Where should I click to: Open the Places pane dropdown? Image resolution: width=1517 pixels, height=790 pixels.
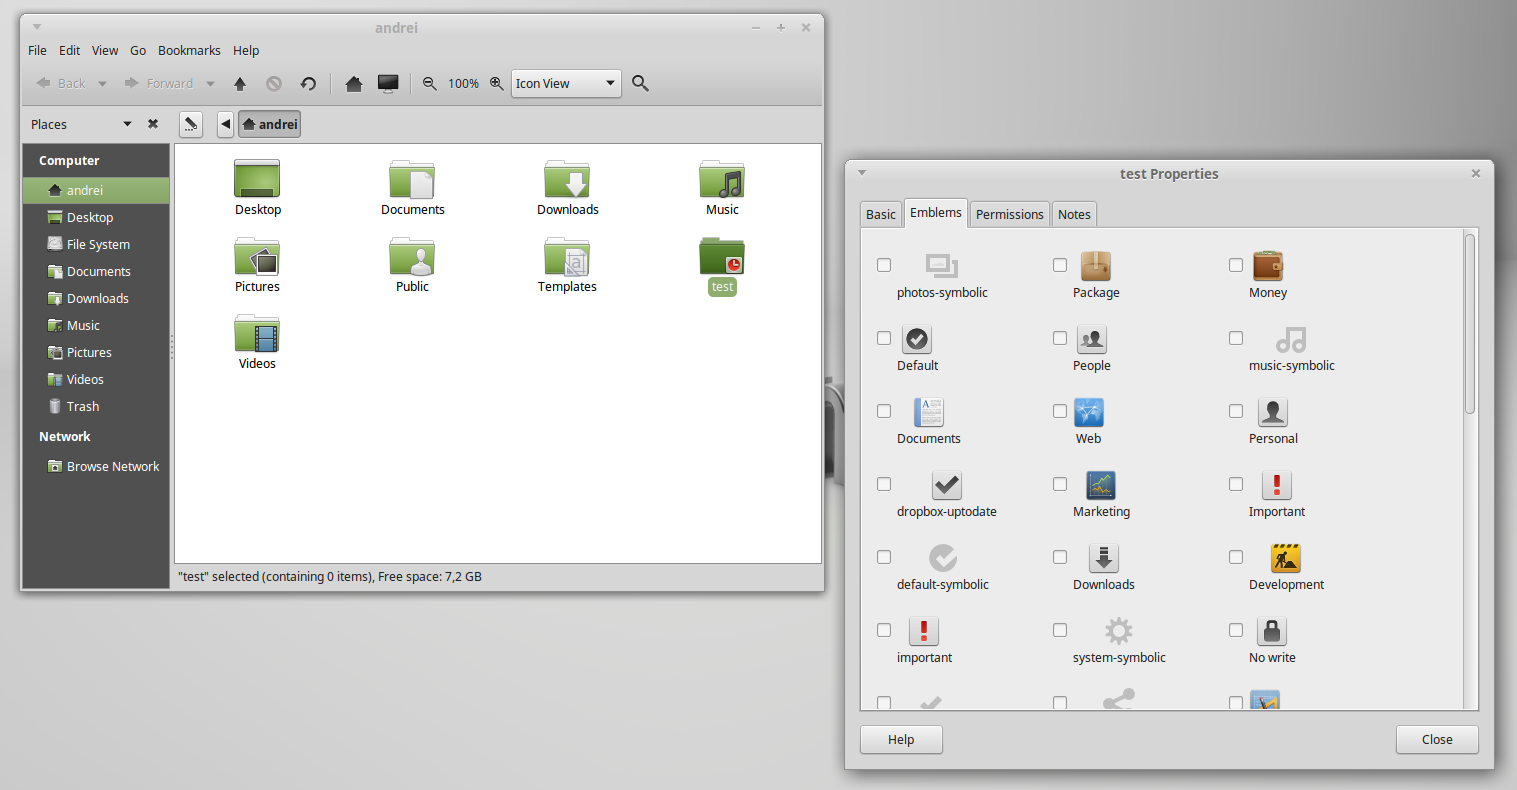tap(127, 124)
